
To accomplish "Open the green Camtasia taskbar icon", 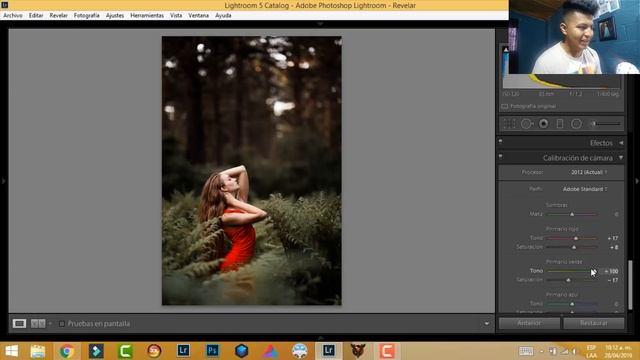I will [125, 351].
